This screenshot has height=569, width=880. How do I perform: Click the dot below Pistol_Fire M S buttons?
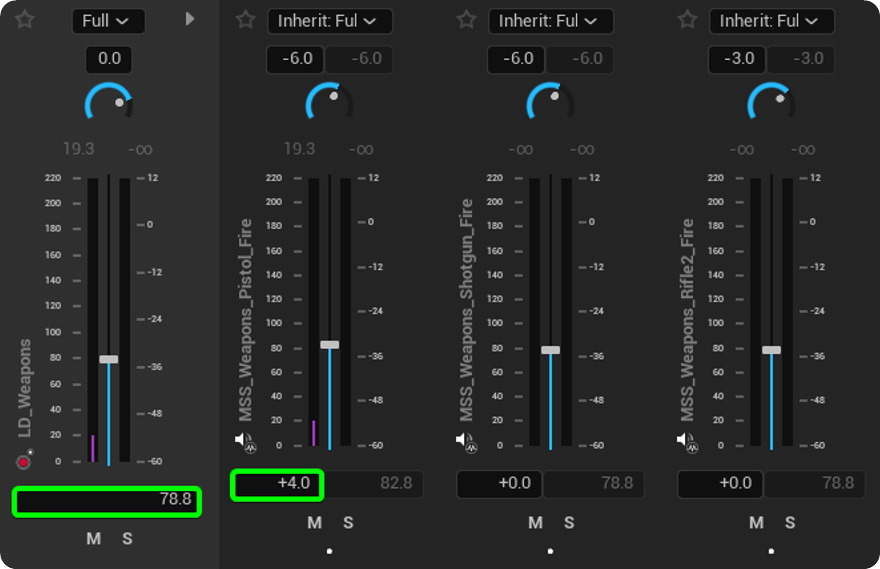coord(329,552)
